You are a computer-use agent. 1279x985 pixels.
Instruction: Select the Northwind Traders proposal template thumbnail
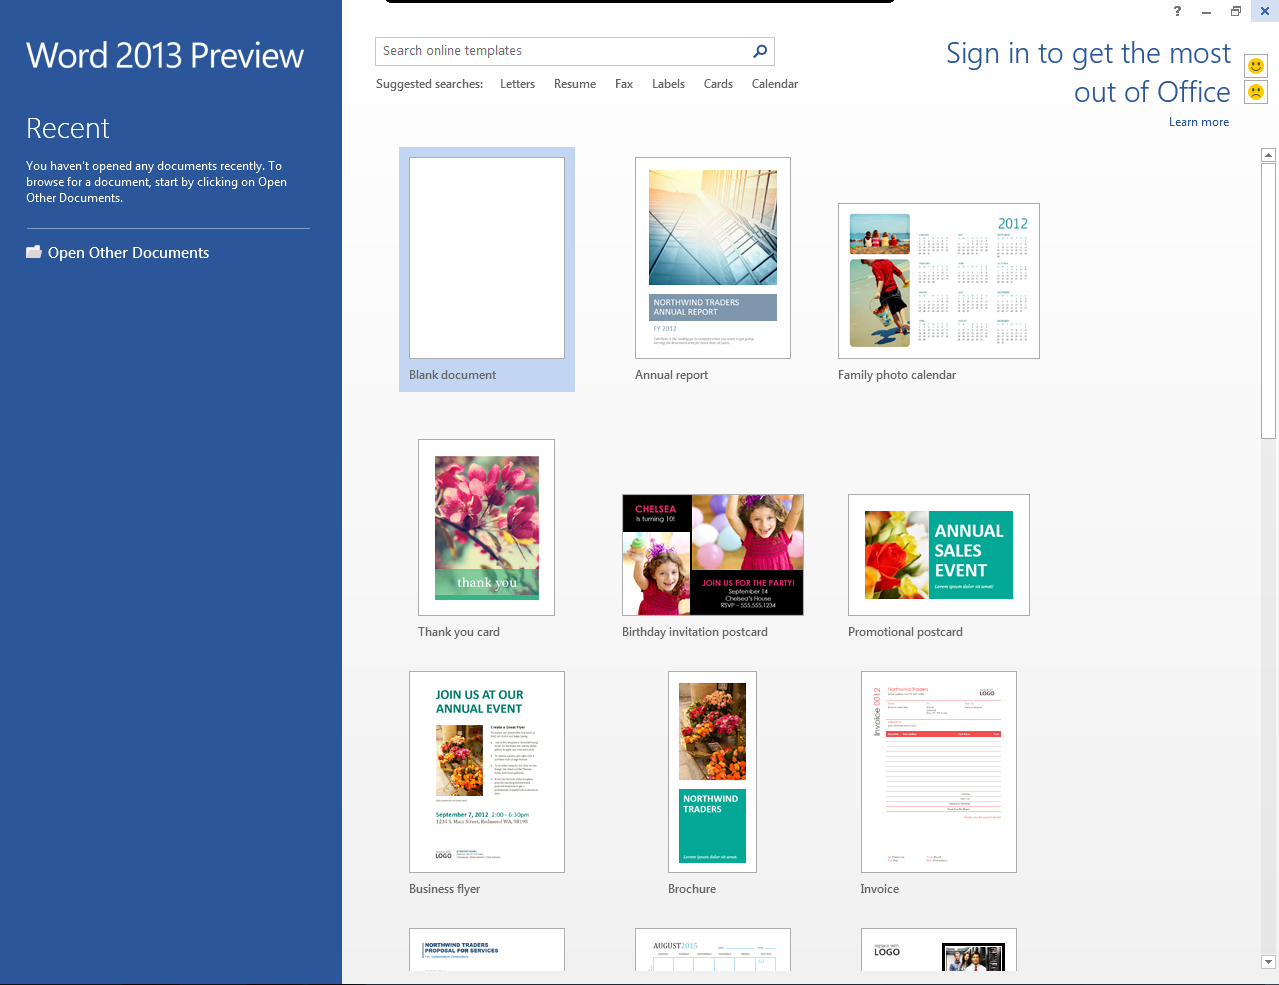[x=487, y=950]
